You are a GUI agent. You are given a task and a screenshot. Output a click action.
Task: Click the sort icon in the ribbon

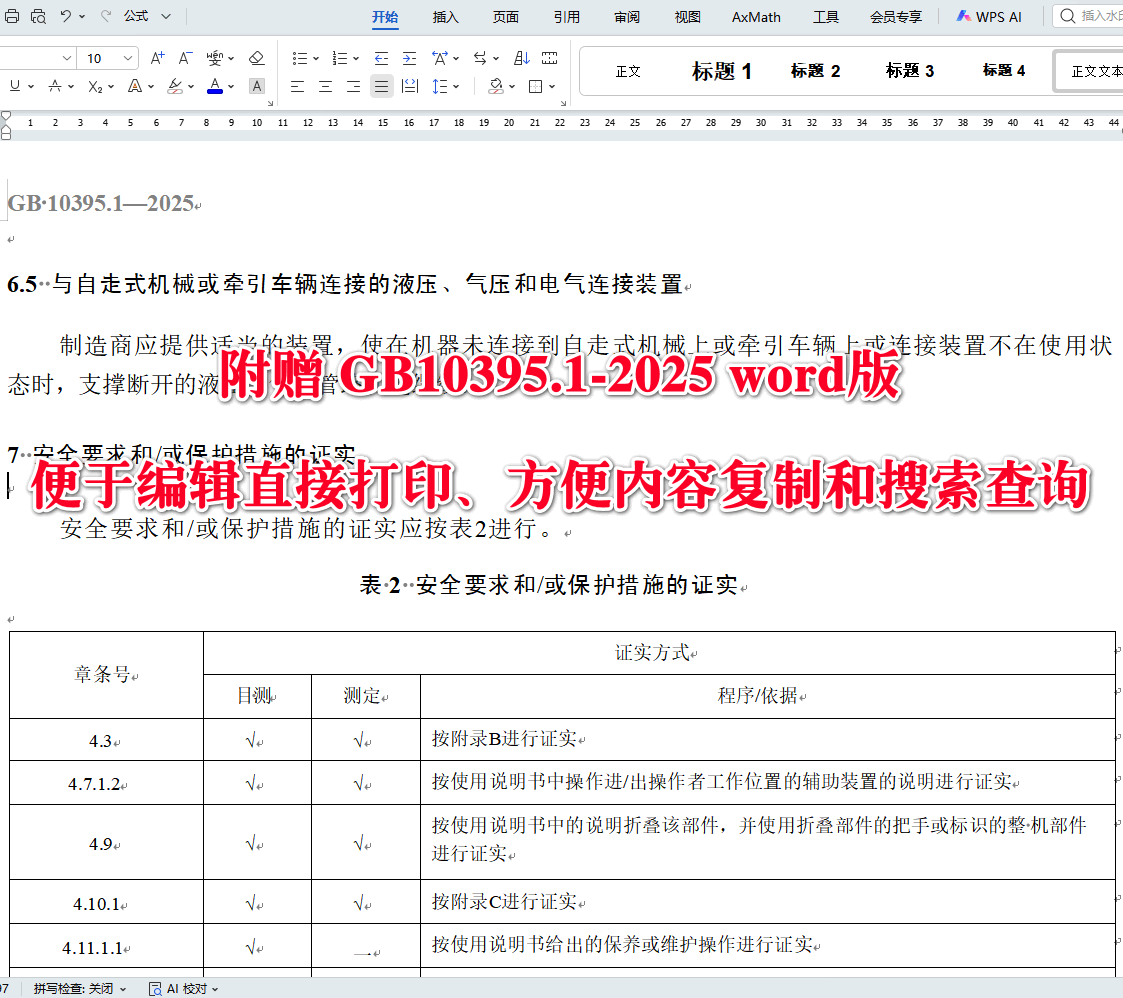pos(520,57)
